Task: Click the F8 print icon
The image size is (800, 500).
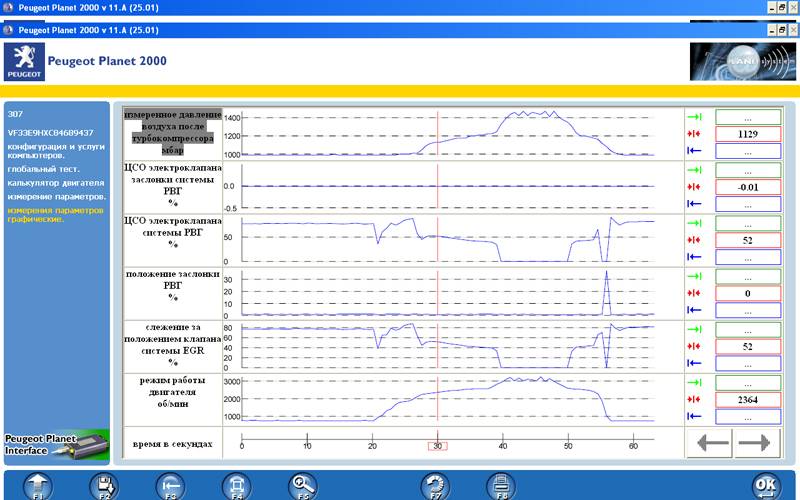Action: click(502, 485)
